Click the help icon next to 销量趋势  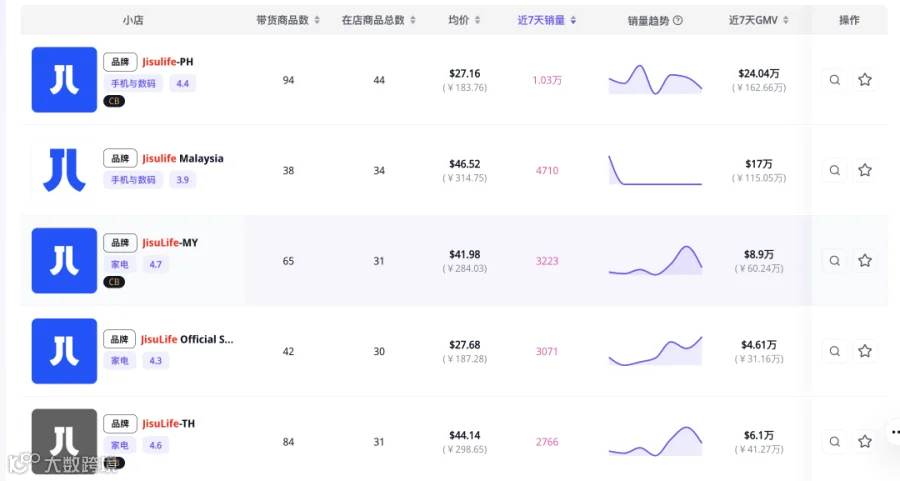click(678, 20)
